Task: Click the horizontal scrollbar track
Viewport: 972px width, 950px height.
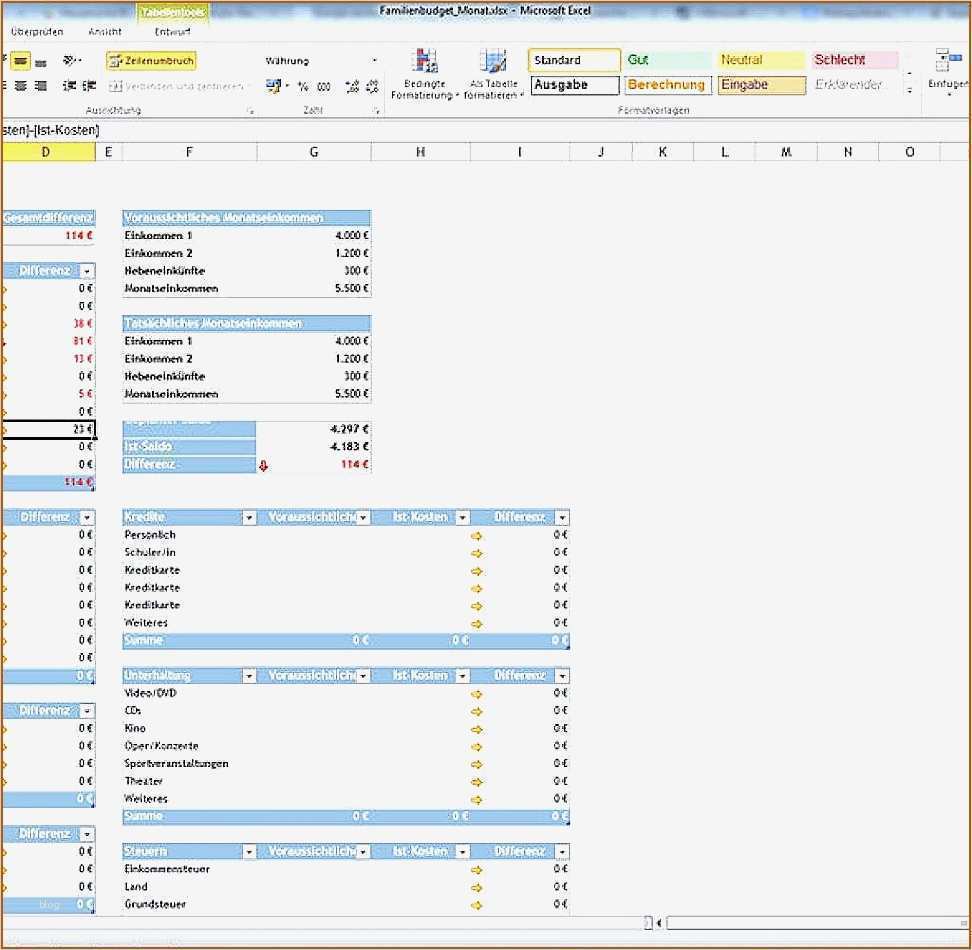Action: click(x=816, y=924)
